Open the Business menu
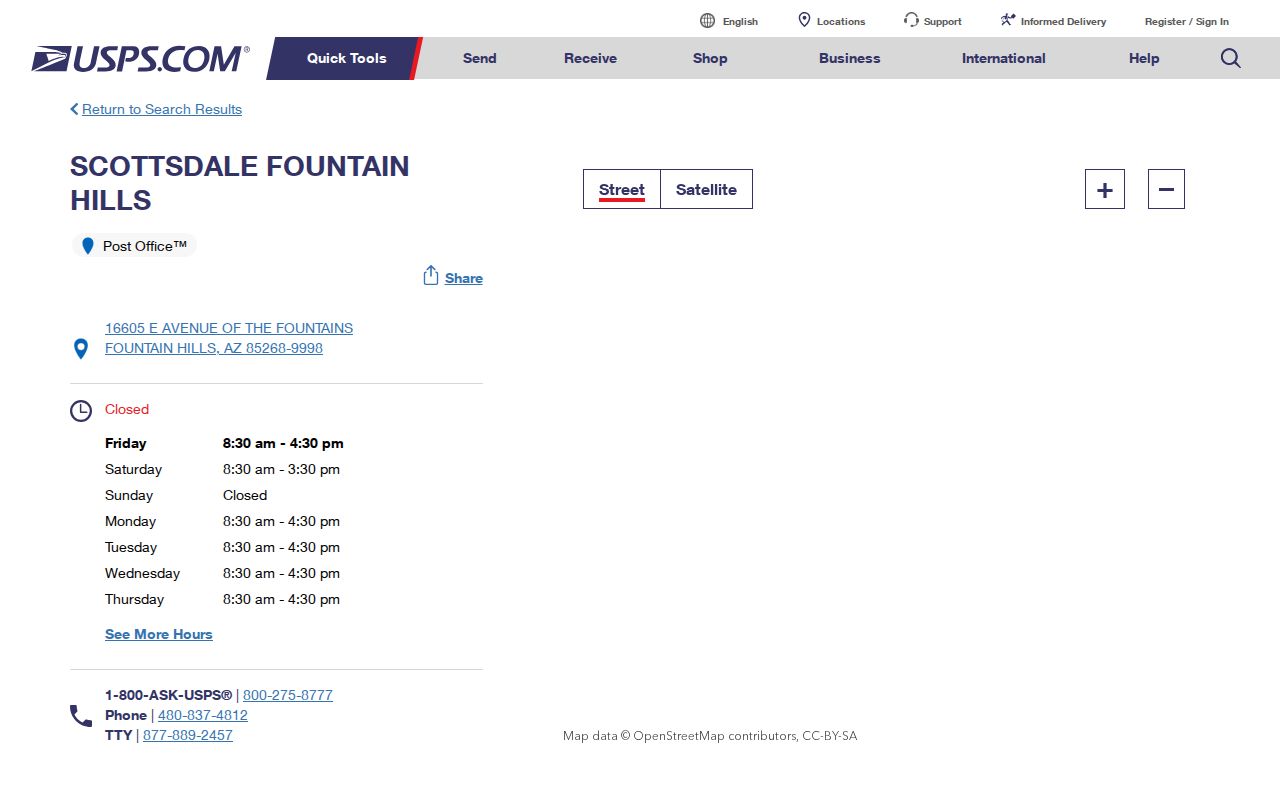Viewport: 1280px width, 800px height. tap(850, 58)
